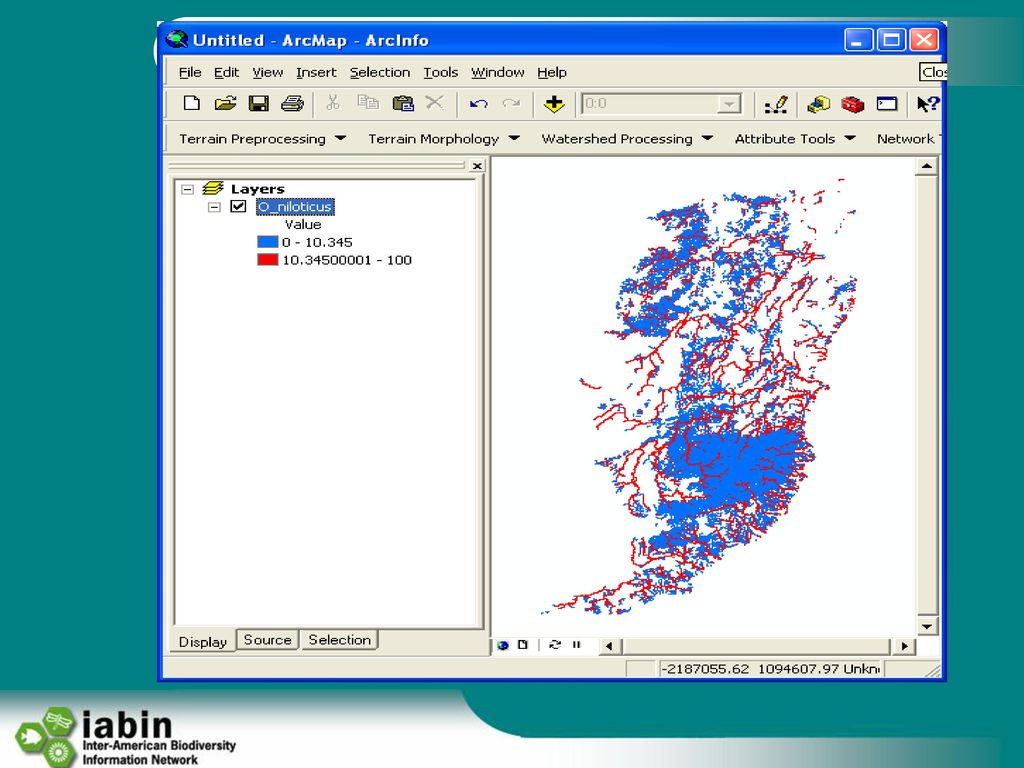Switch to the Source tab
1024x768 pixels.
(x=267, y=640)
